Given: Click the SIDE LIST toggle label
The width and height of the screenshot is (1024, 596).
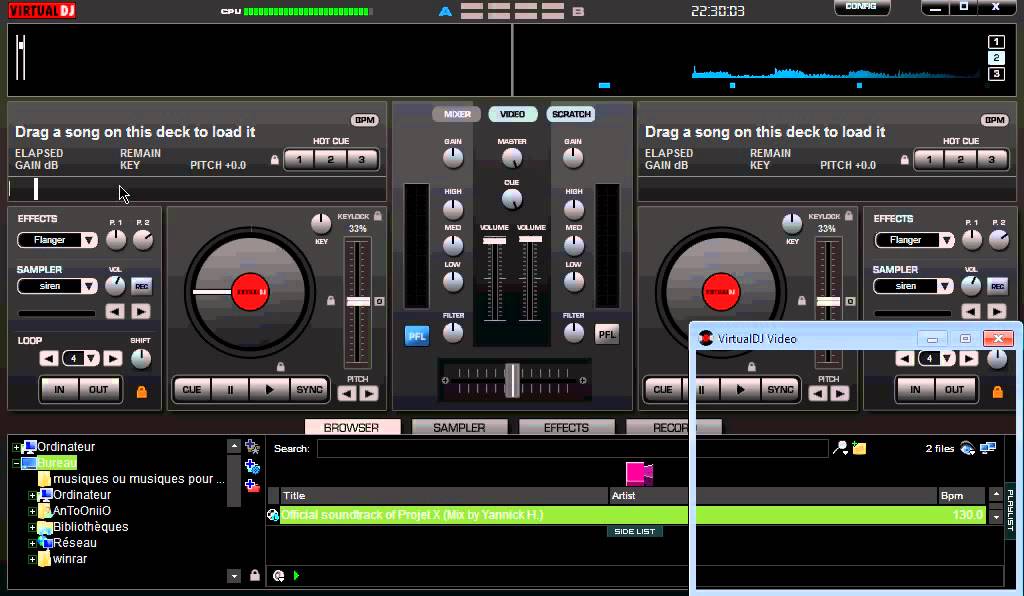Looking at the screenshot, I should 635,531.
